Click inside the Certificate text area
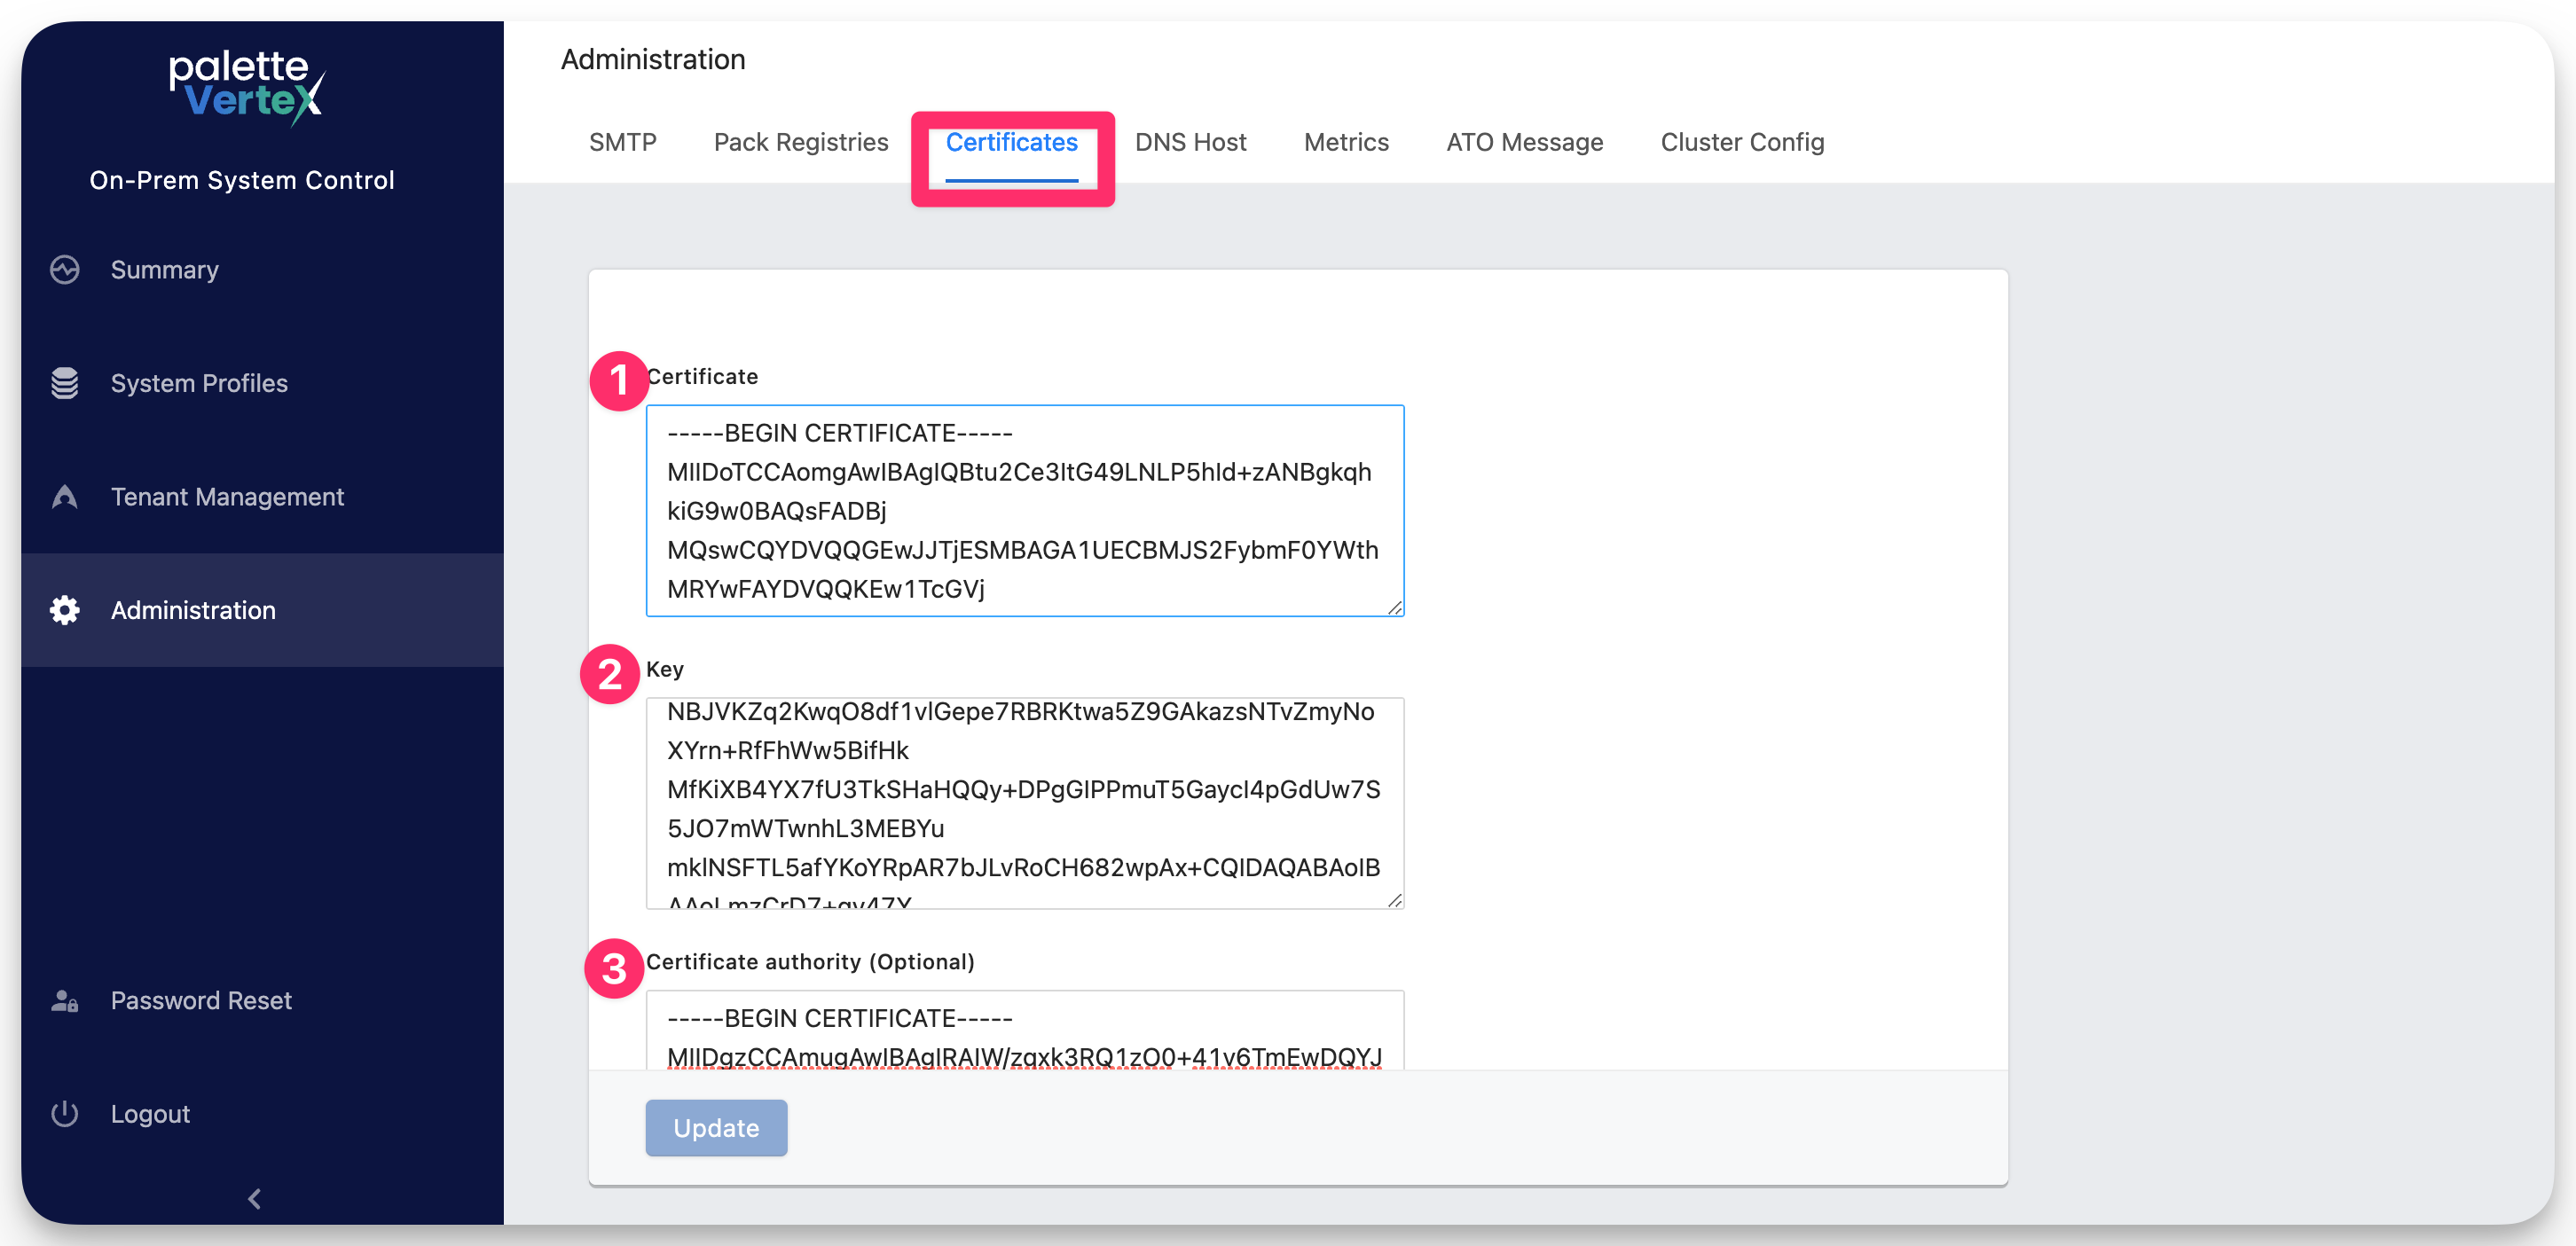This screenshot has height=1246, width=2576. (x=1025, y=511)
